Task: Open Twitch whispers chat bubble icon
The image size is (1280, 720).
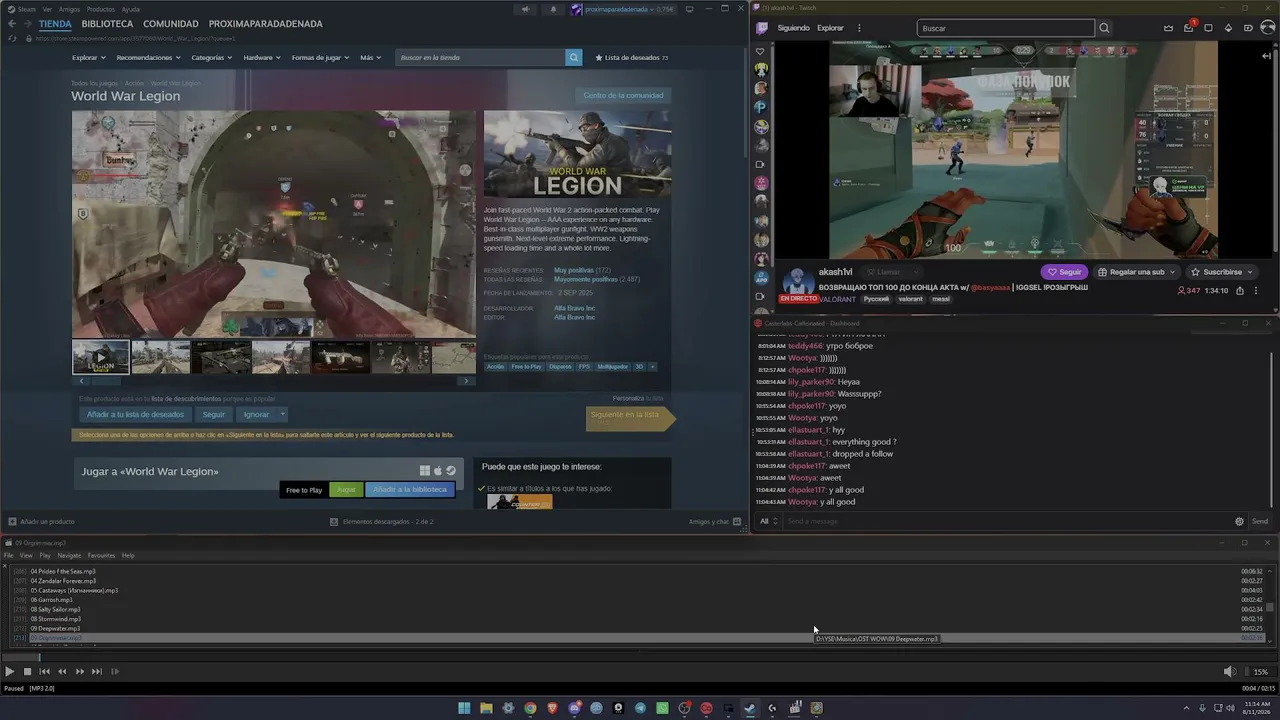Action: coord(1208,28)
